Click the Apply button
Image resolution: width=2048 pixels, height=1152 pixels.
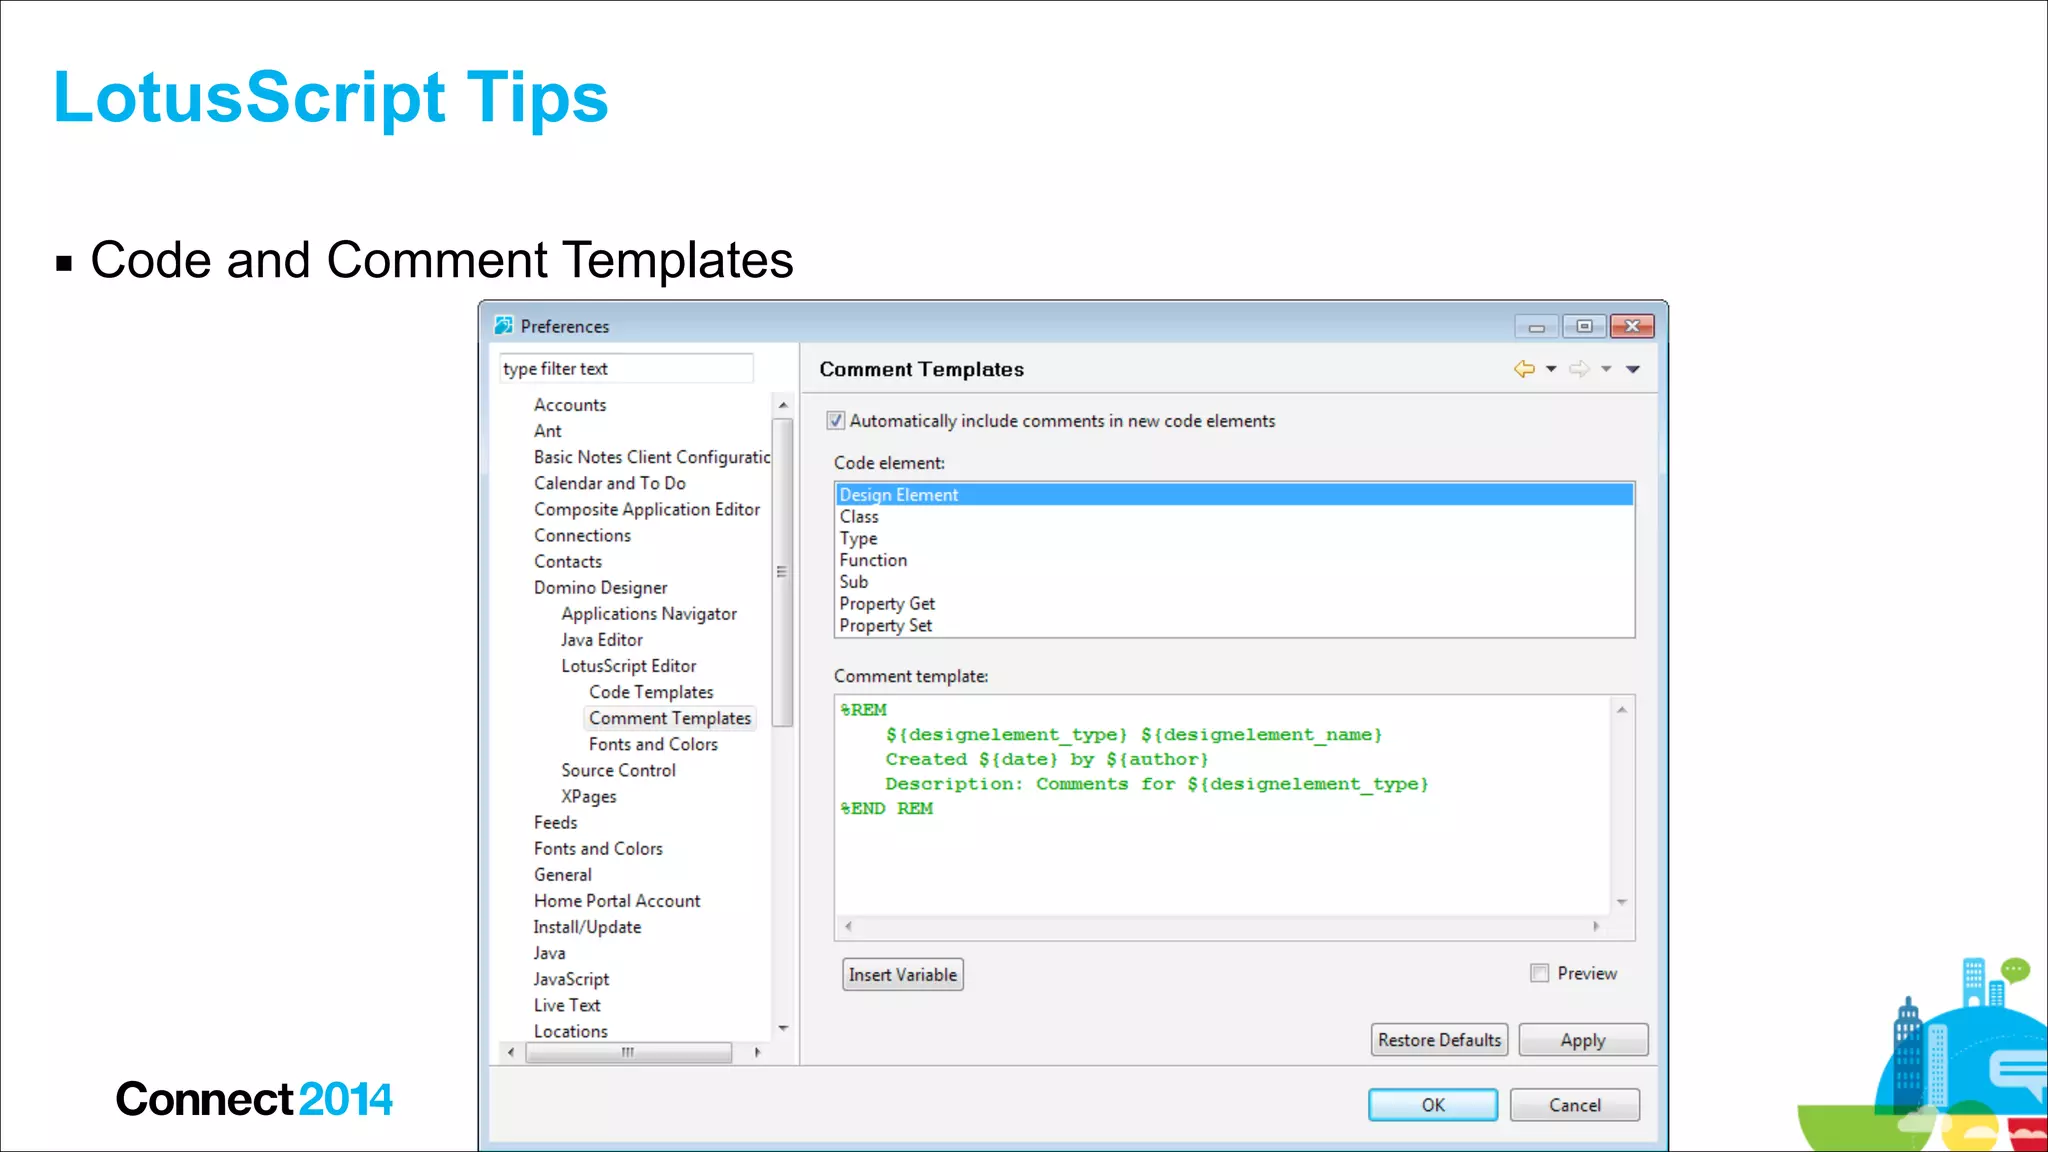(1583, 1040)
